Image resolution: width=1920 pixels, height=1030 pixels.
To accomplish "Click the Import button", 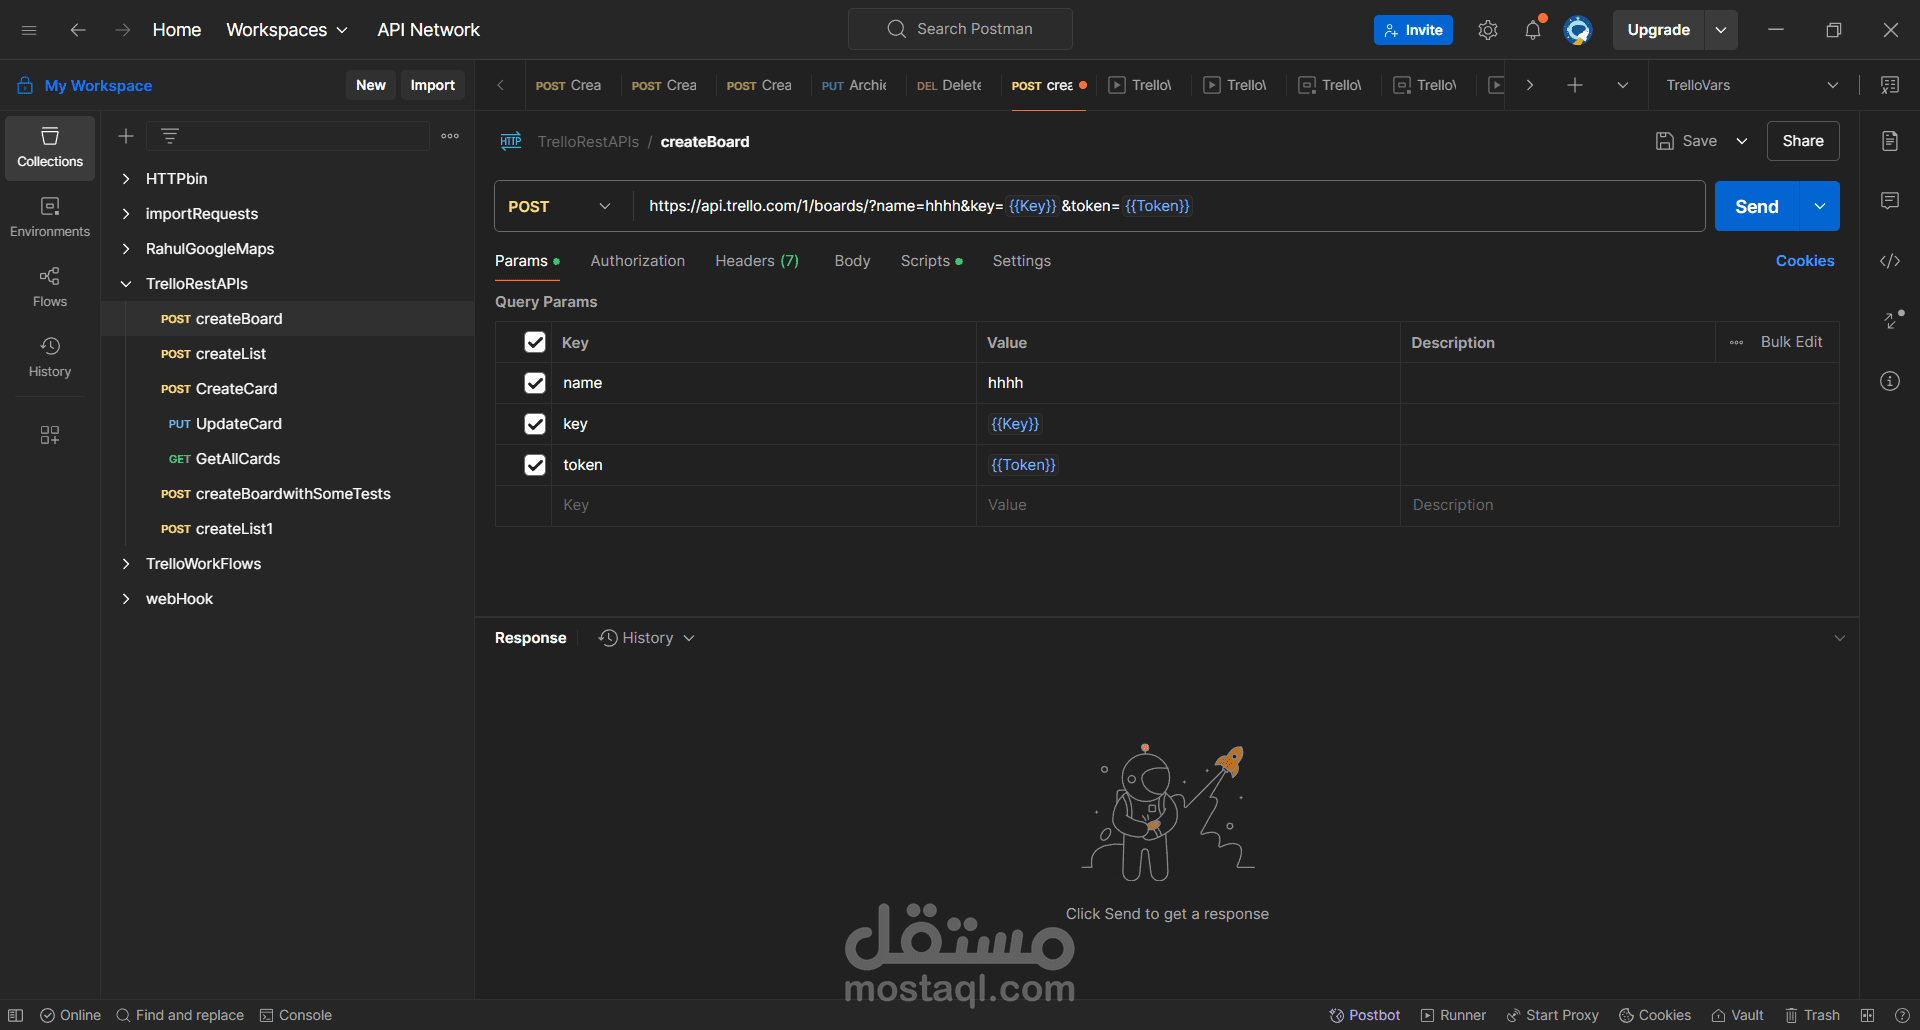I will pyautogui.click(x=432, y=85).
